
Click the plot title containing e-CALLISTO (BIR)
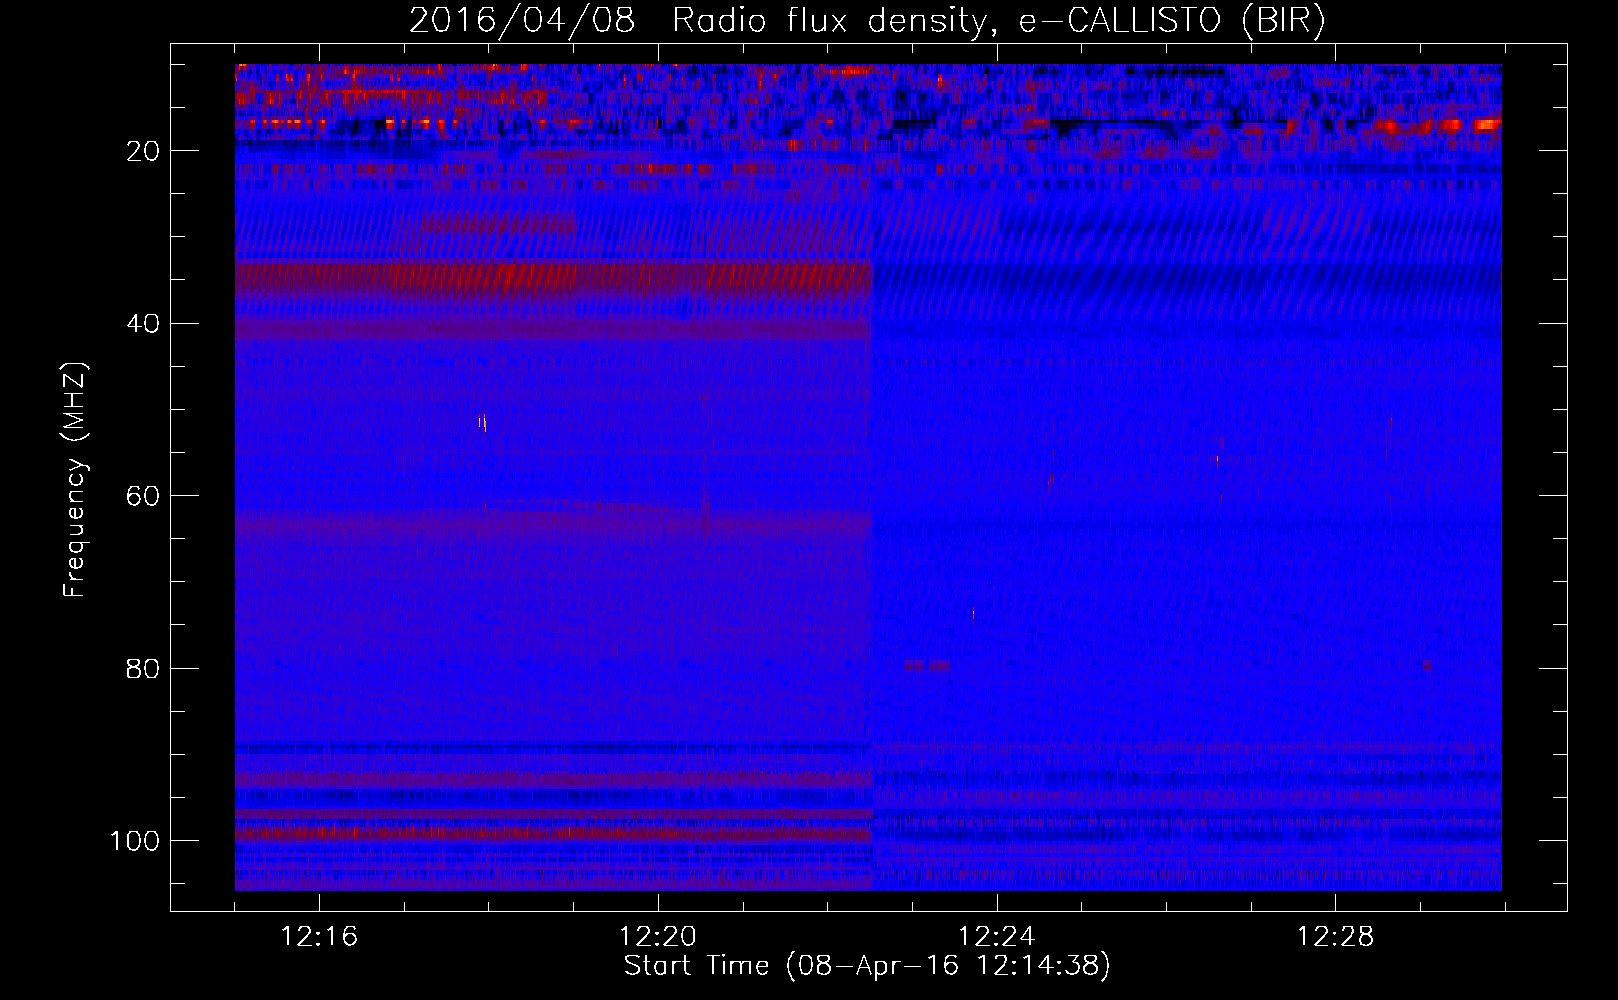click(x=867, y=20)
